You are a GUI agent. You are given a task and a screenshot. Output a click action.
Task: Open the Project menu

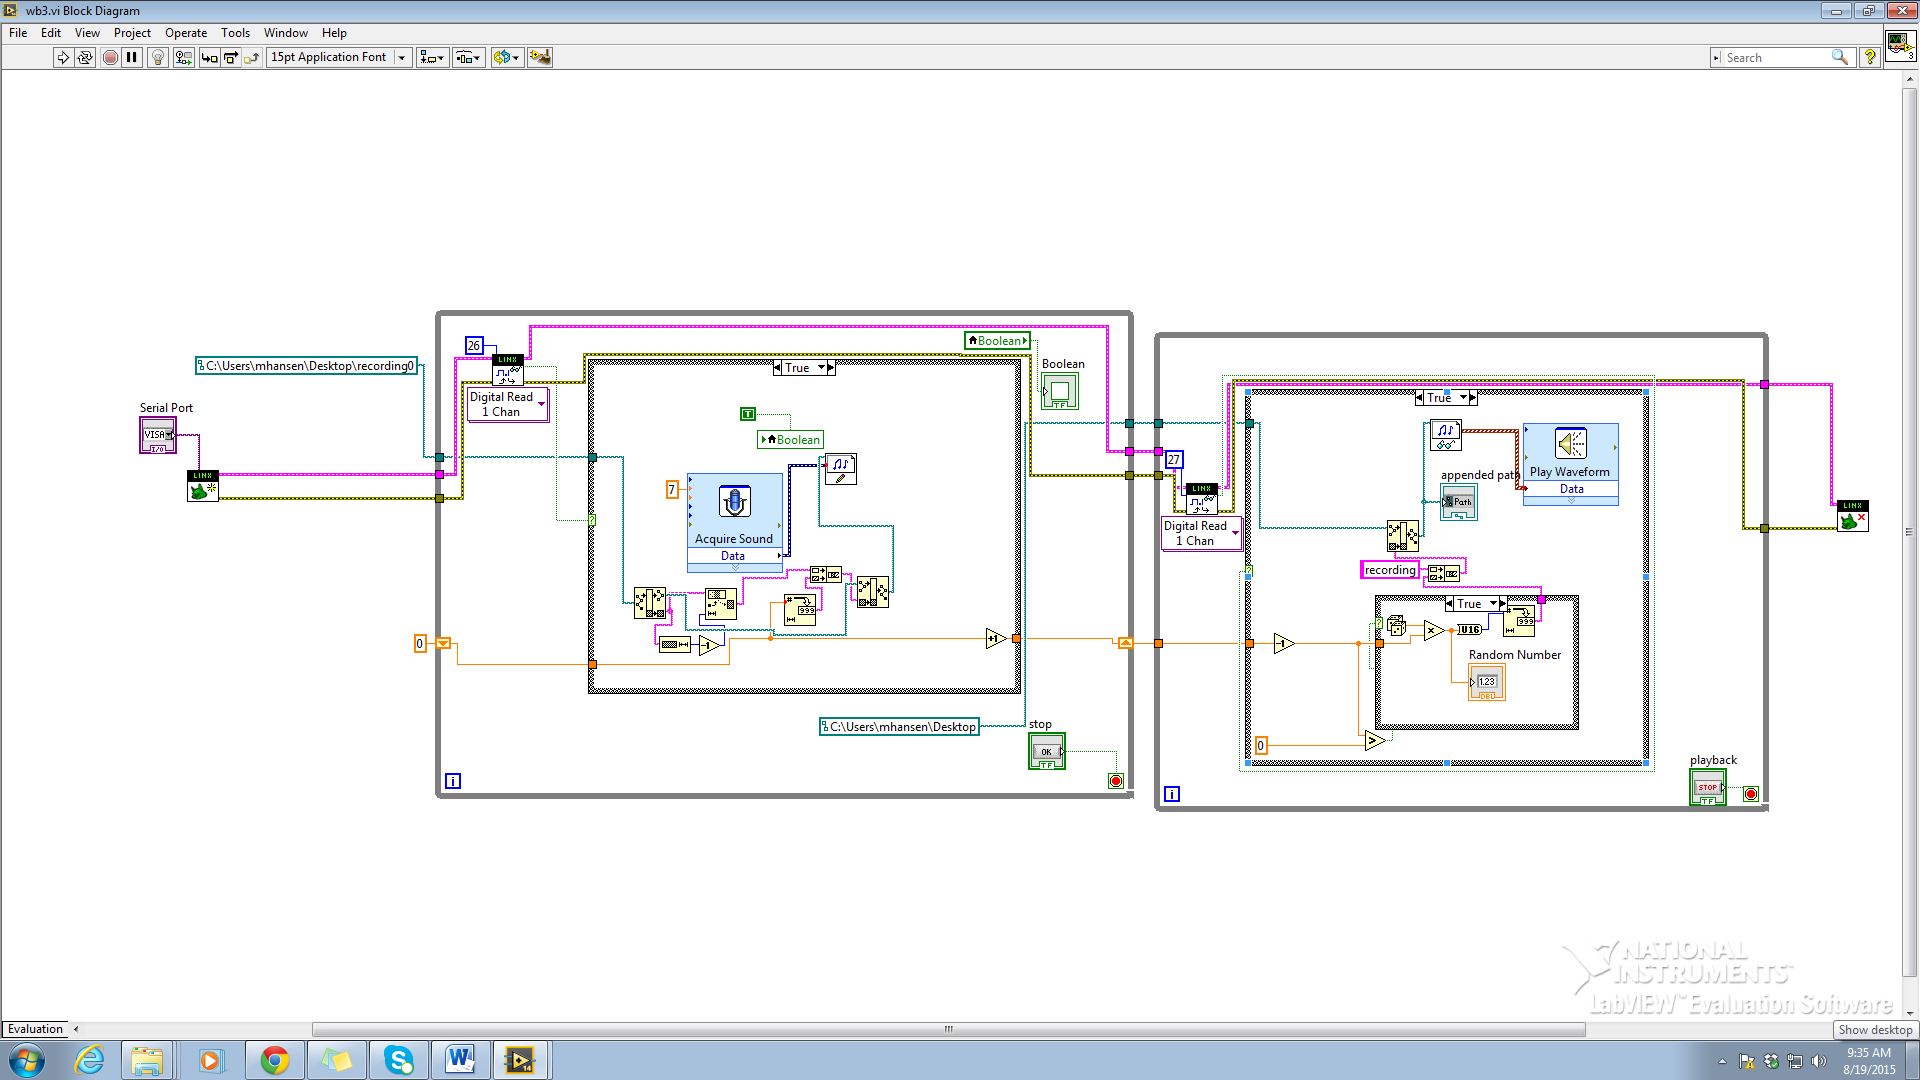[x=132, y=33]
